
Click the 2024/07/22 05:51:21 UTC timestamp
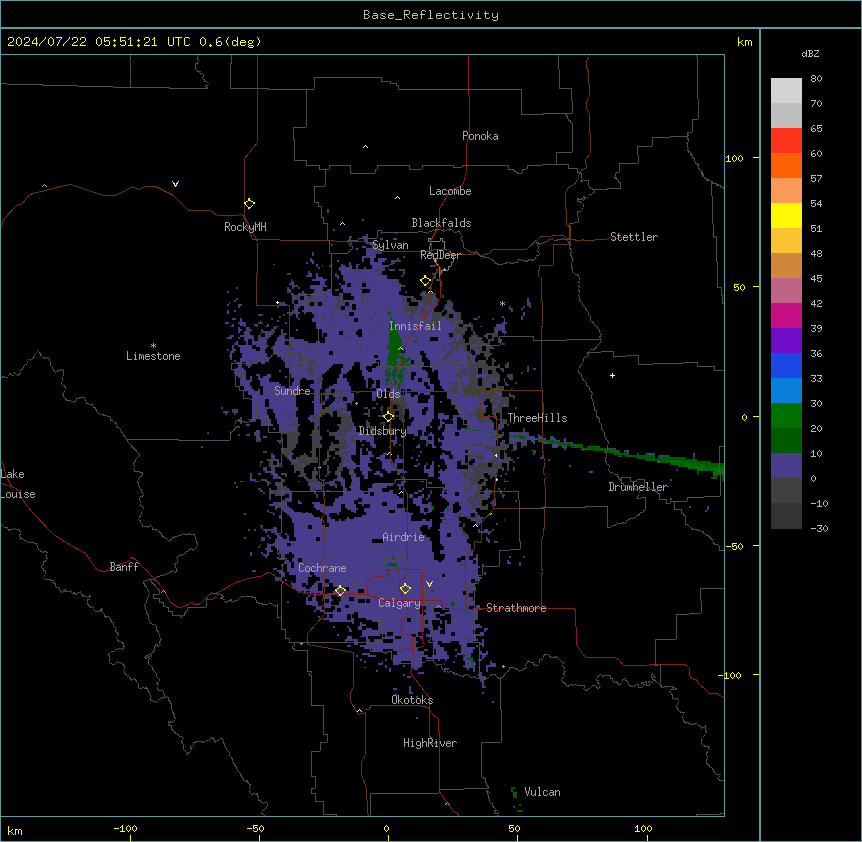(x=99, y=42)
